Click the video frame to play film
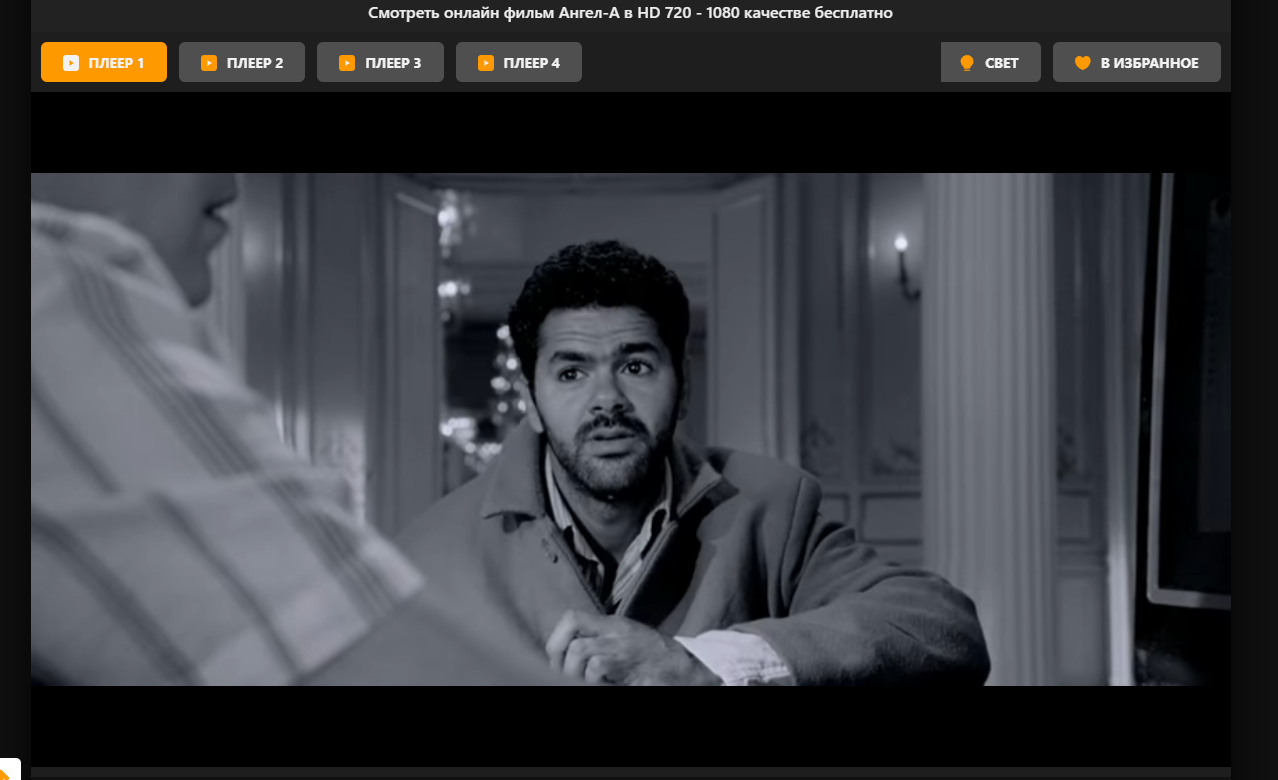 click(x=631, y=429)
